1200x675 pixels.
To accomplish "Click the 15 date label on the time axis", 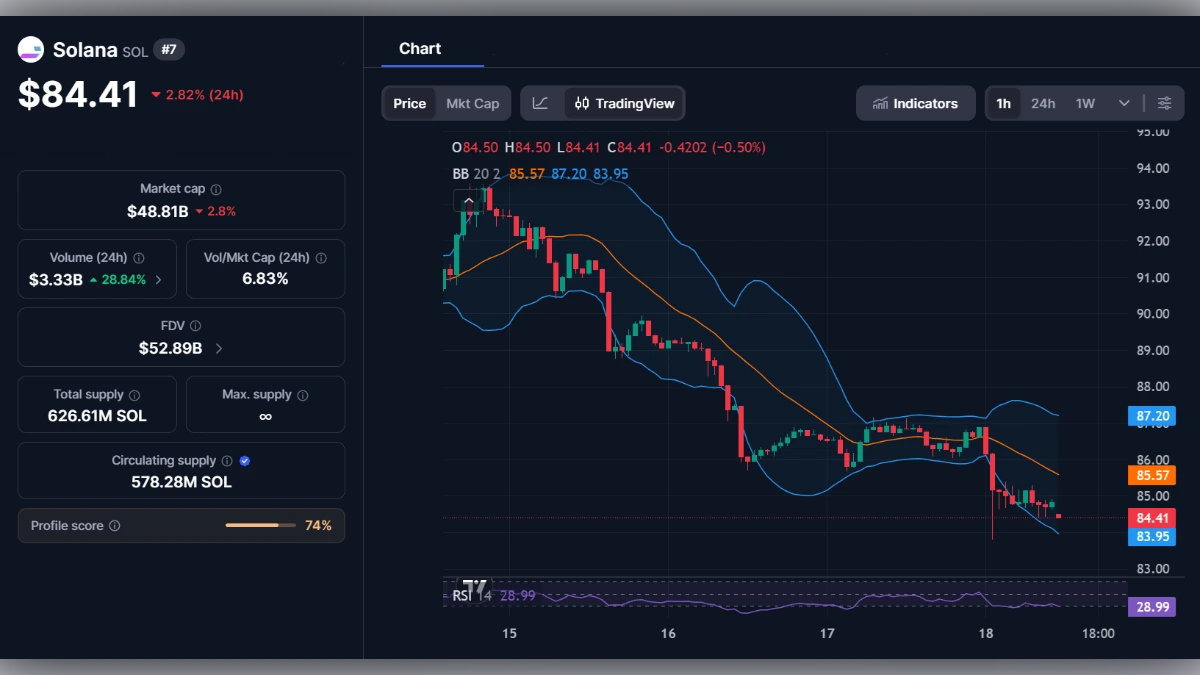I will (509, 633).
